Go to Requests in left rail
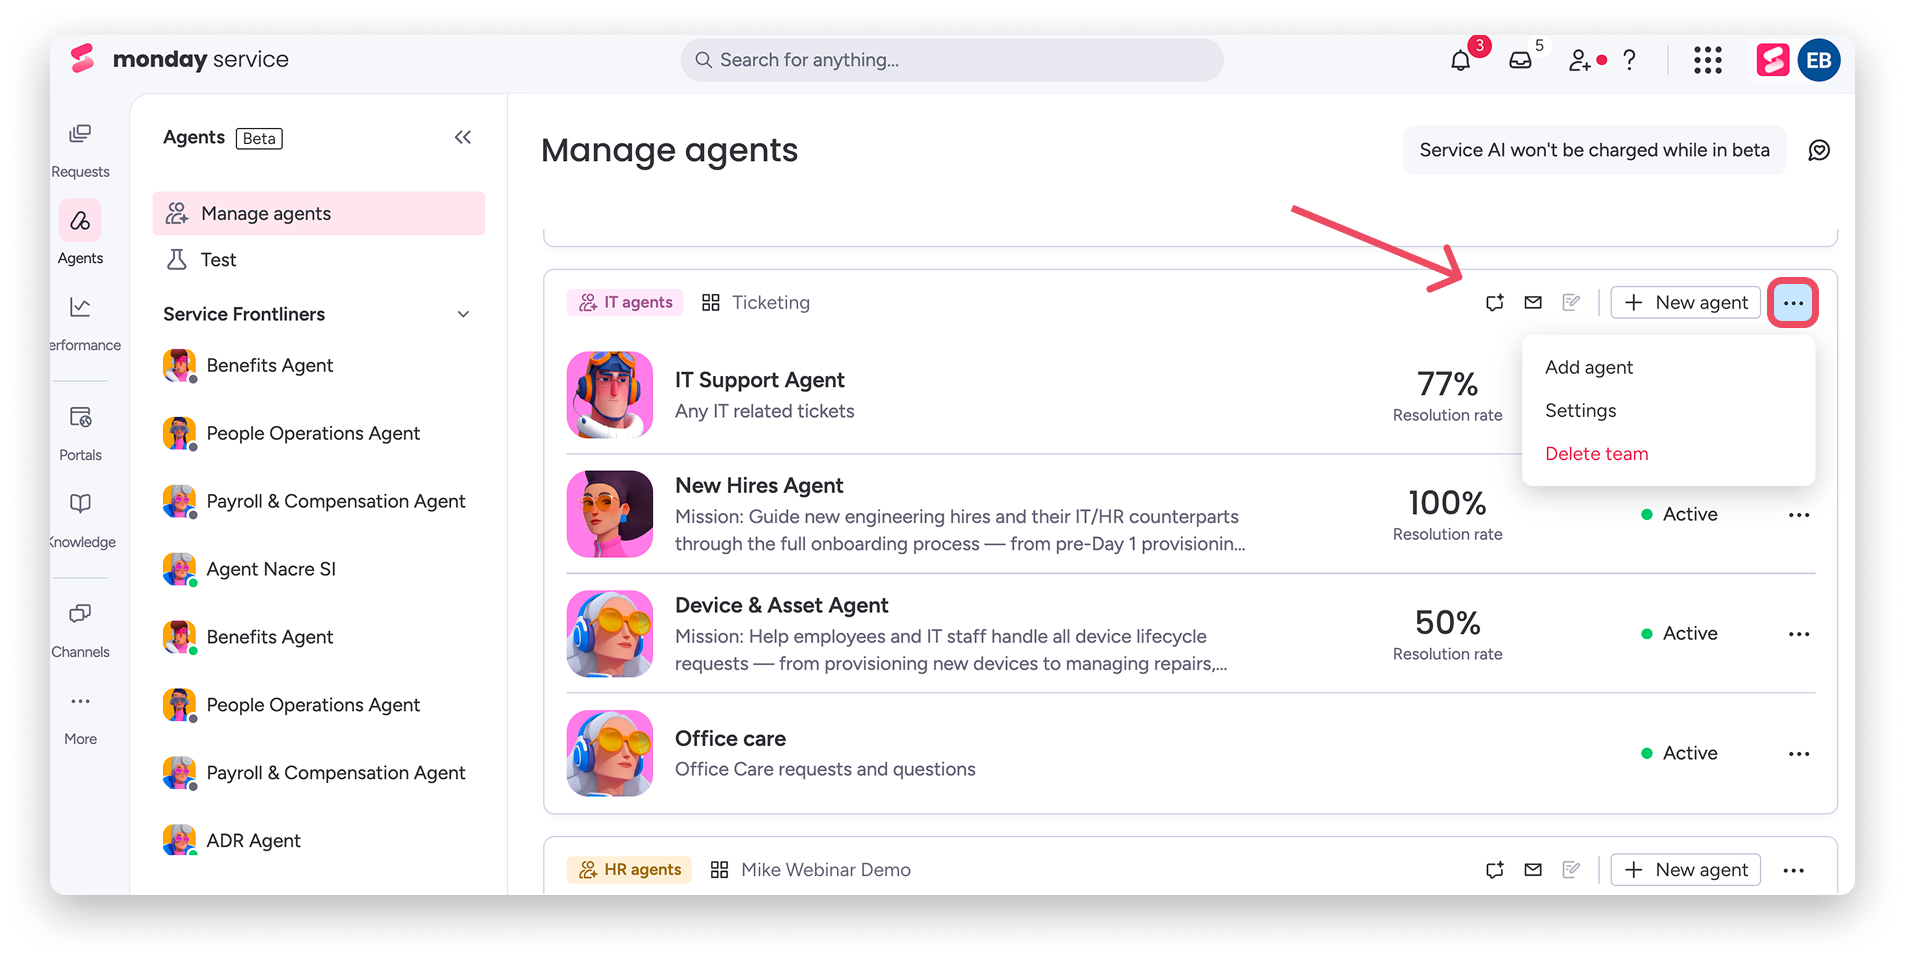The image size is (1905, 960). click(80, 150)
